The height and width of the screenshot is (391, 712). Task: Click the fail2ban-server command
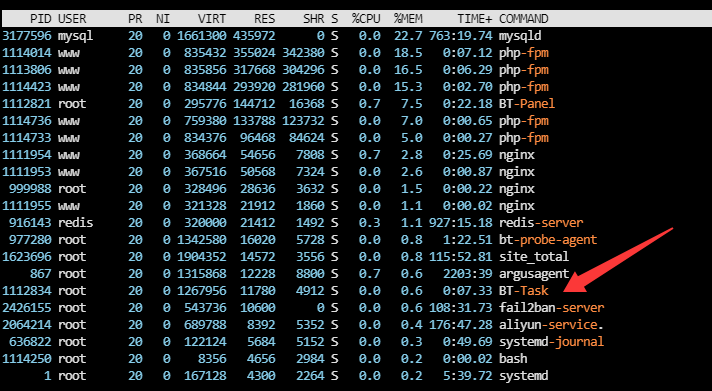[x=552, y=307]
